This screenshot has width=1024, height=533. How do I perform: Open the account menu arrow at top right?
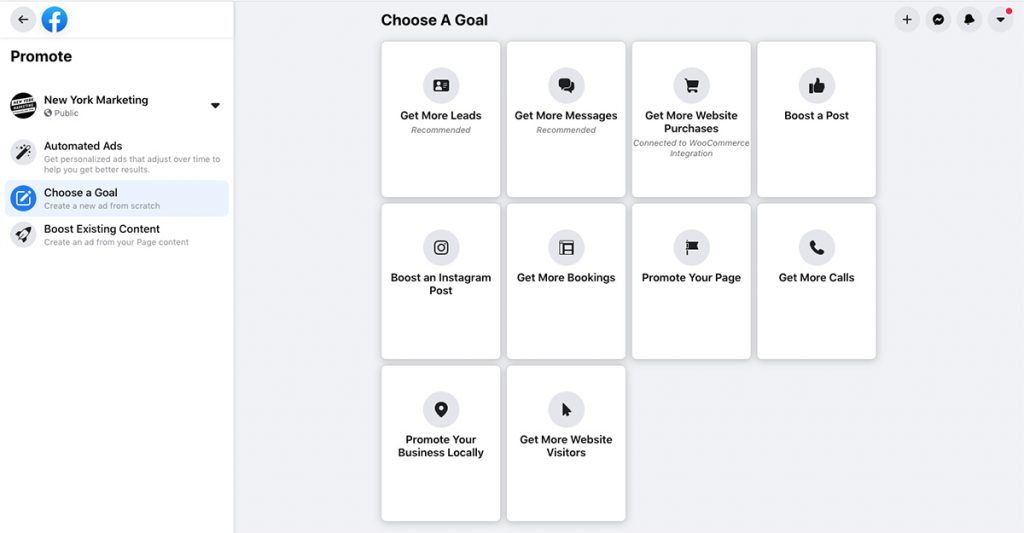click(1000, 20)
